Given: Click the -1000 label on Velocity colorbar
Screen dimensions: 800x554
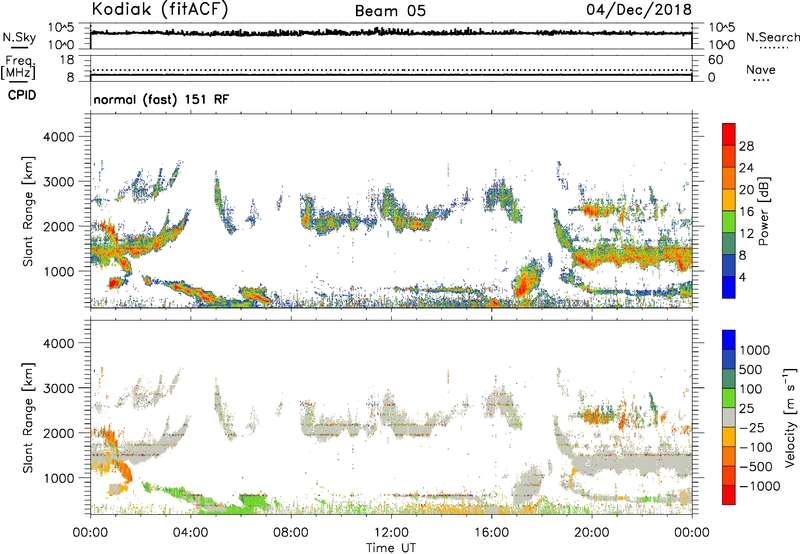Looking at the screenshot, I should pos(760,486).
